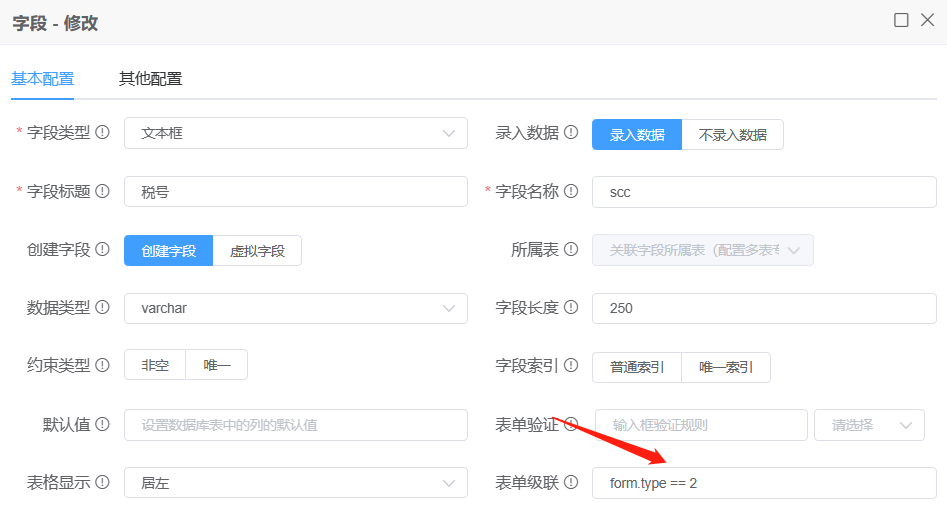Image resolution: width=947 pixels, height=524 pixels.
Task: Click the 默认值 input field
Action: click(x=295, y=425)
